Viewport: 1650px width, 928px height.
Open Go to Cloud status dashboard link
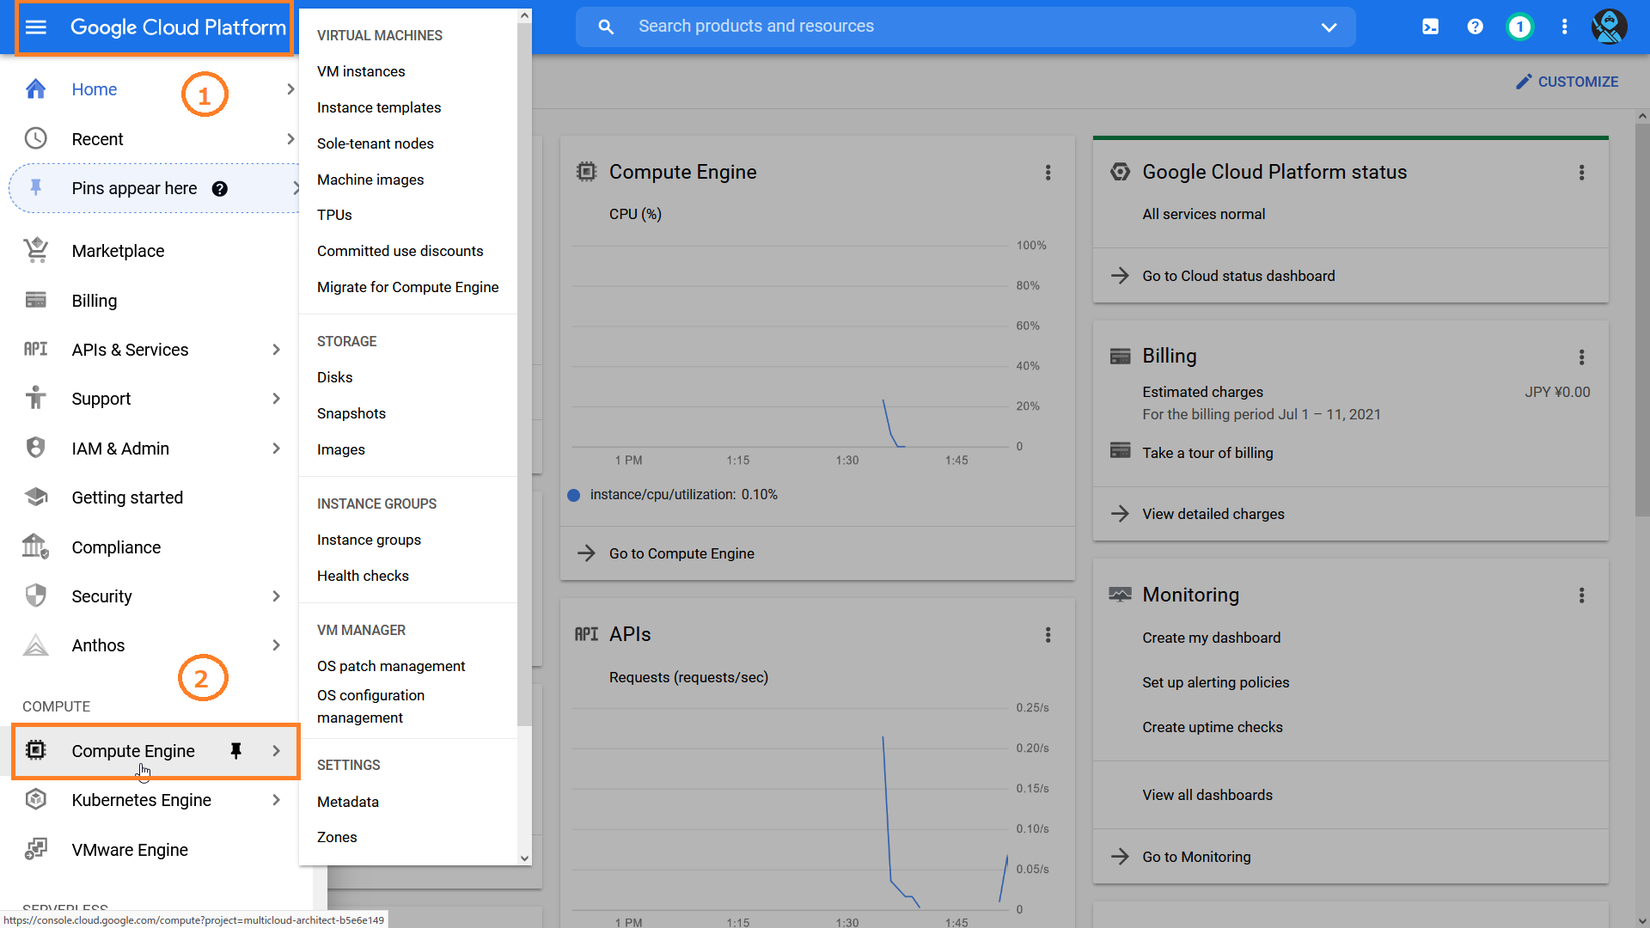[x=1238, y=276]
